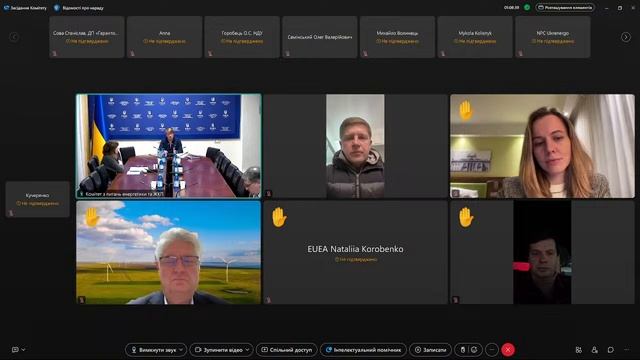Open closed captions icon bottom left

click(16, 350)
